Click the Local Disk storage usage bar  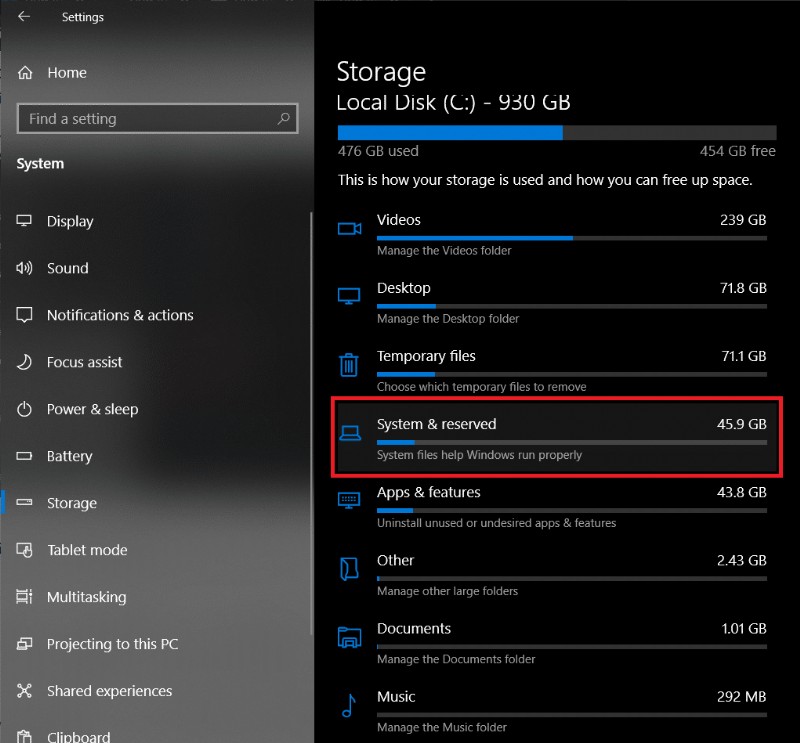[556, 132]
